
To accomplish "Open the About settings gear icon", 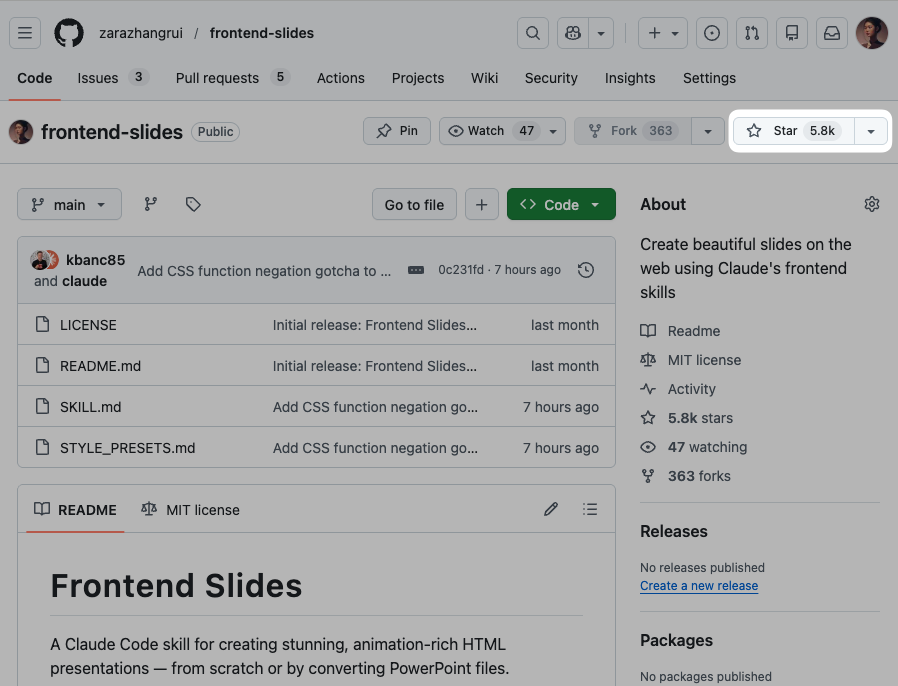I will (872, 204).
